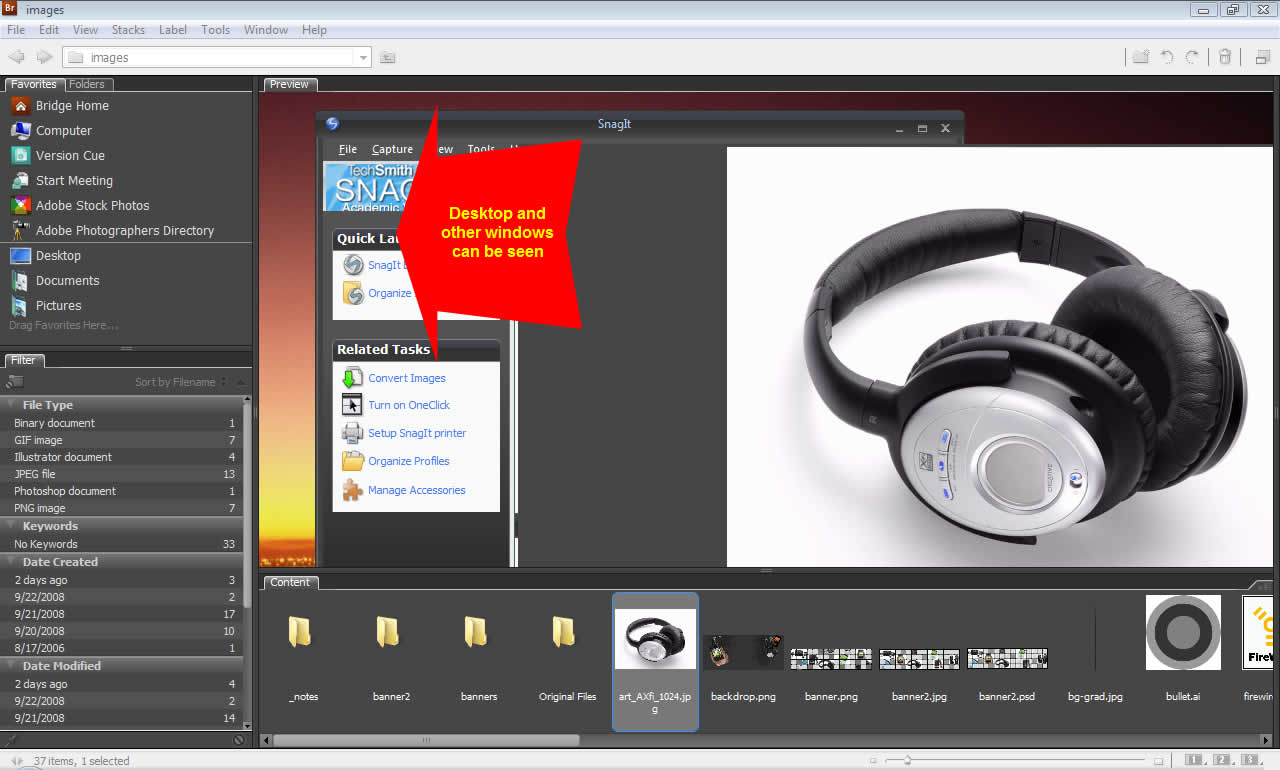Select the Content tab
This screenshot has height=770, width=1280.
click(x=290, y=582)
